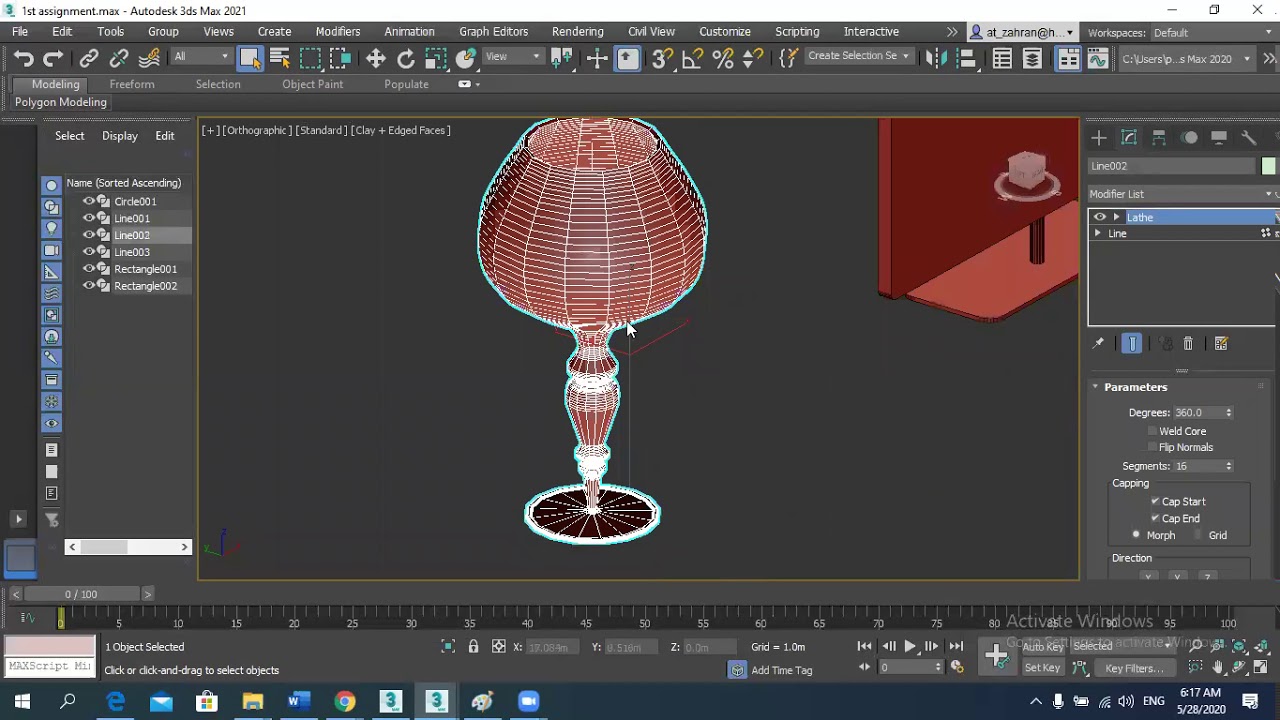Viewport: 1280px width, 720px height.
Task: Open the Create command panel tab
Action: point(1099,138)
